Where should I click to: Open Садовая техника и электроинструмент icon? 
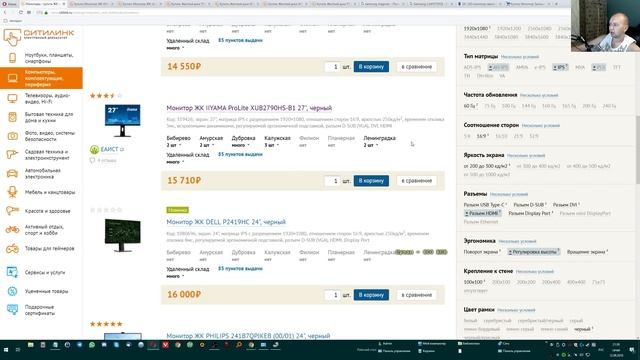(x=13, y=154)
